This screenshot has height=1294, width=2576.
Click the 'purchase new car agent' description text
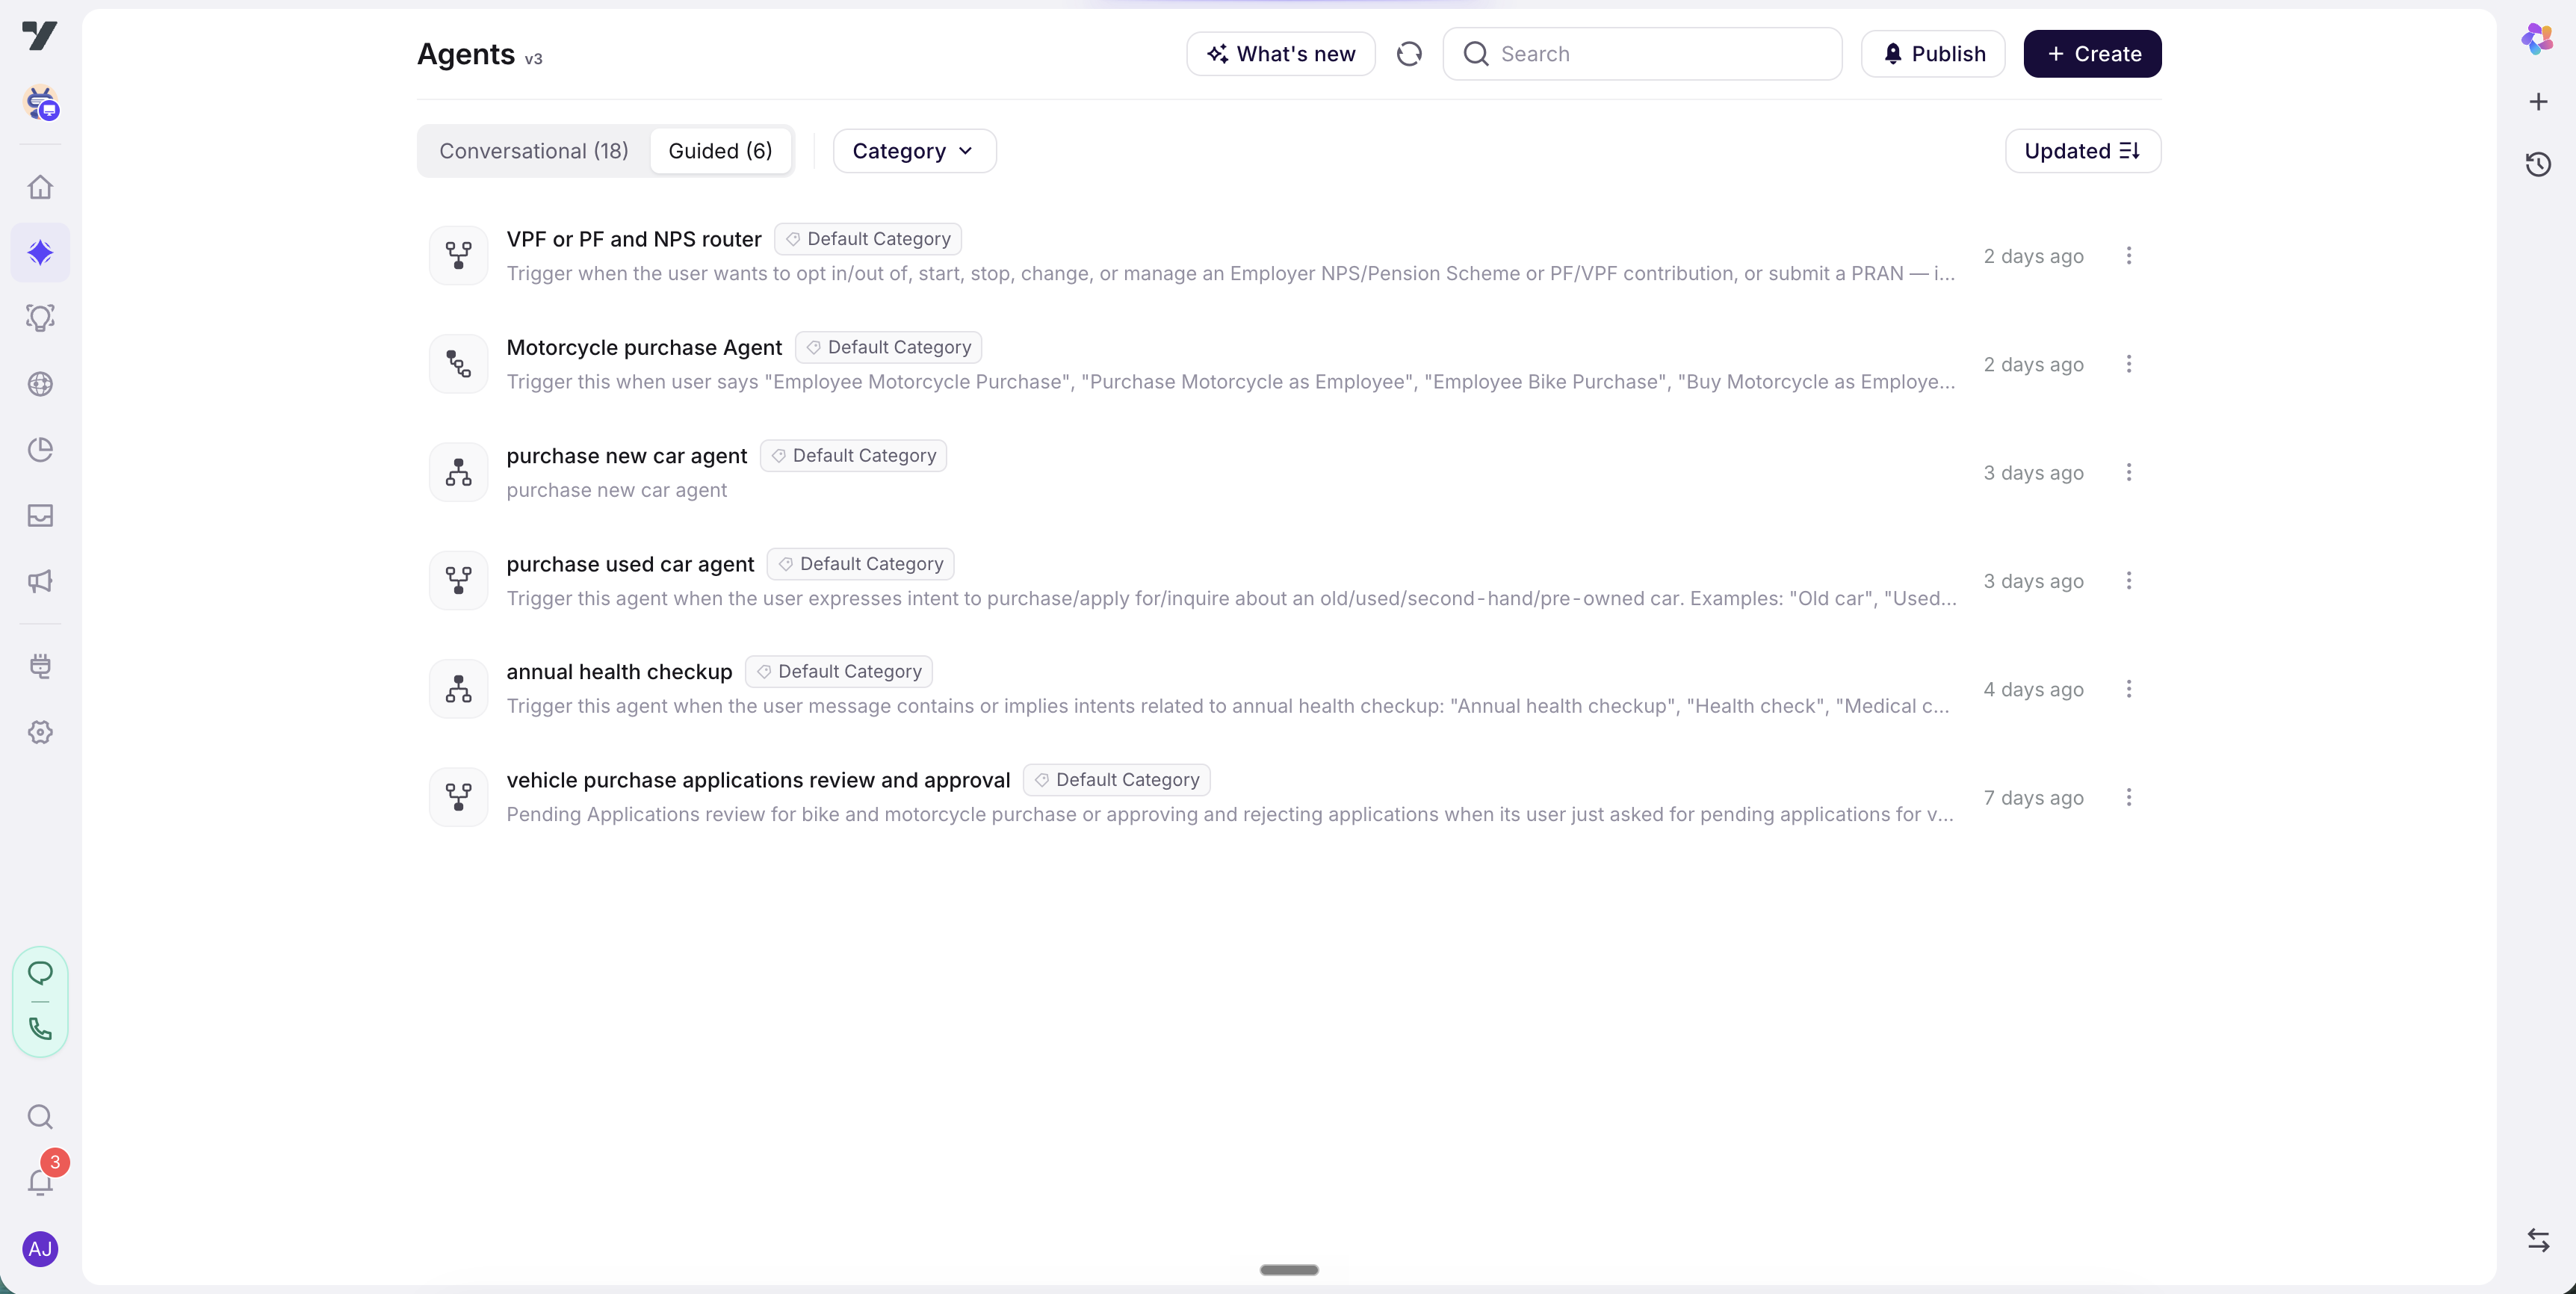click(616, 490)
